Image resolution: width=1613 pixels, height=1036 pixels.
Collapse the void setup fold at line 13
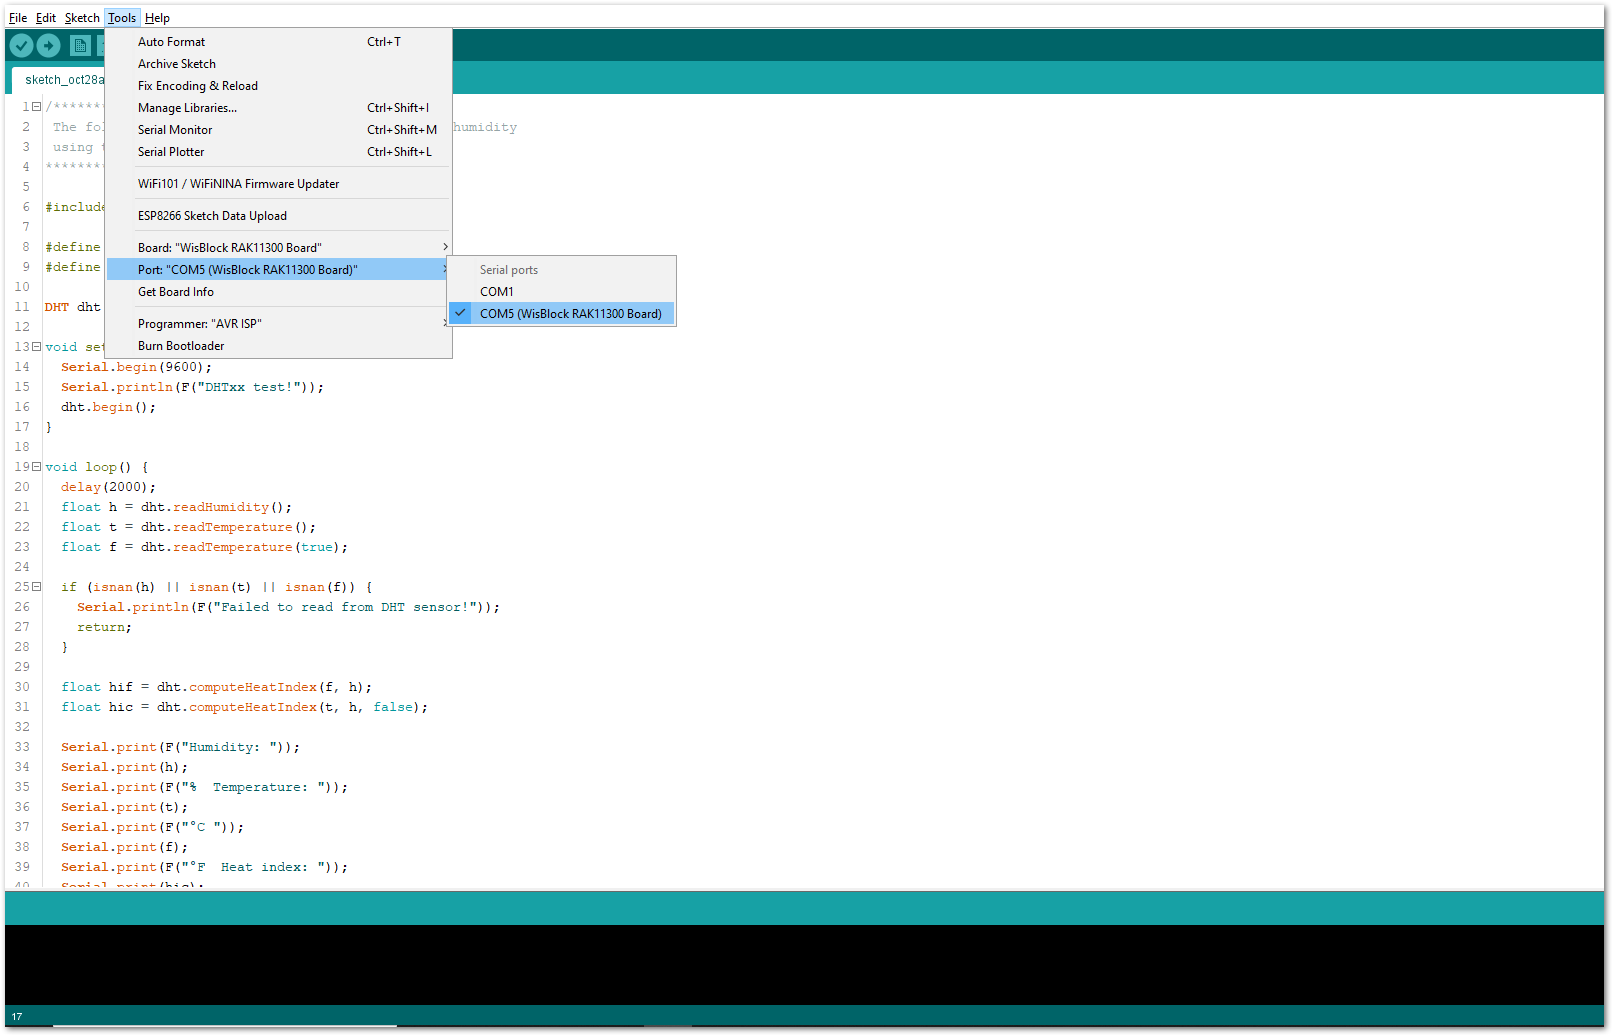pos(36,347)
